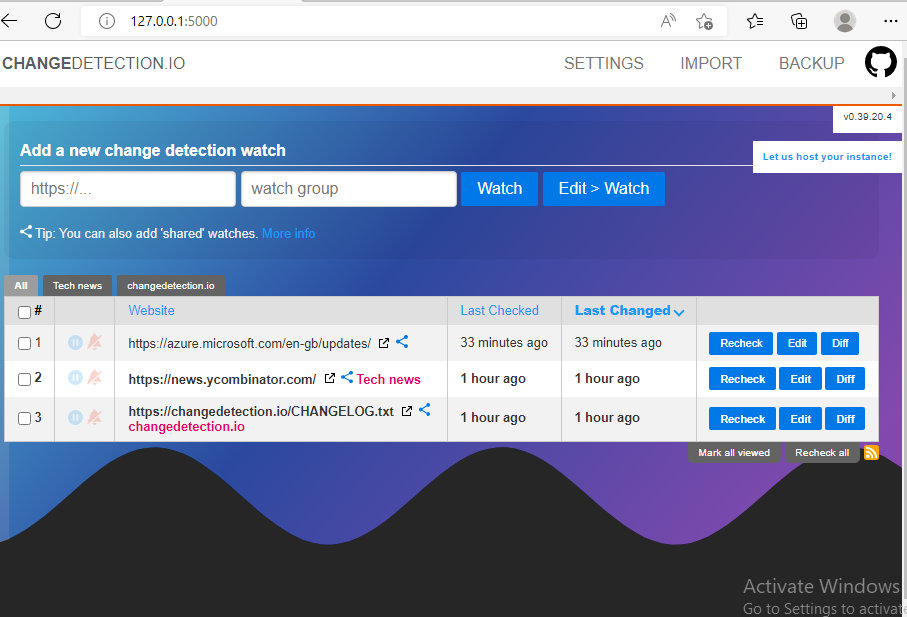Check the box for row 3
This screenshot has height=617, width=907.
(24, 419)
